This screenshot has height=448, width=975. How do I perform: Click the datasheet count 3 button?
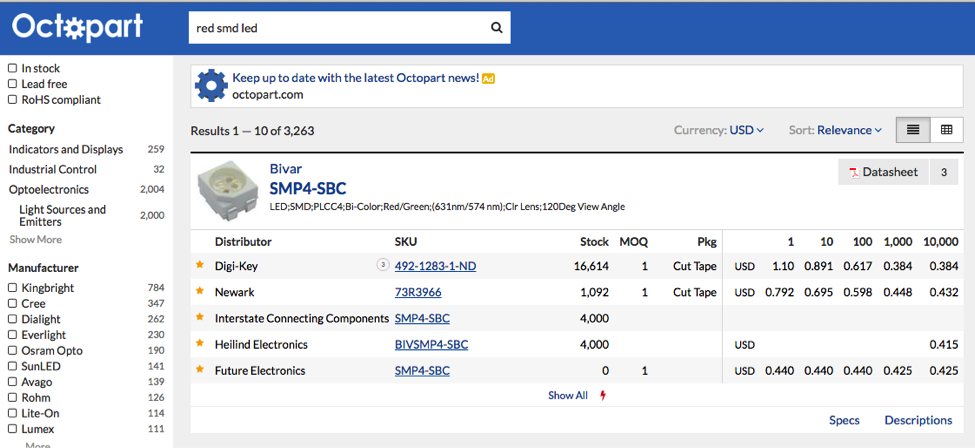(x=944, y=172)
